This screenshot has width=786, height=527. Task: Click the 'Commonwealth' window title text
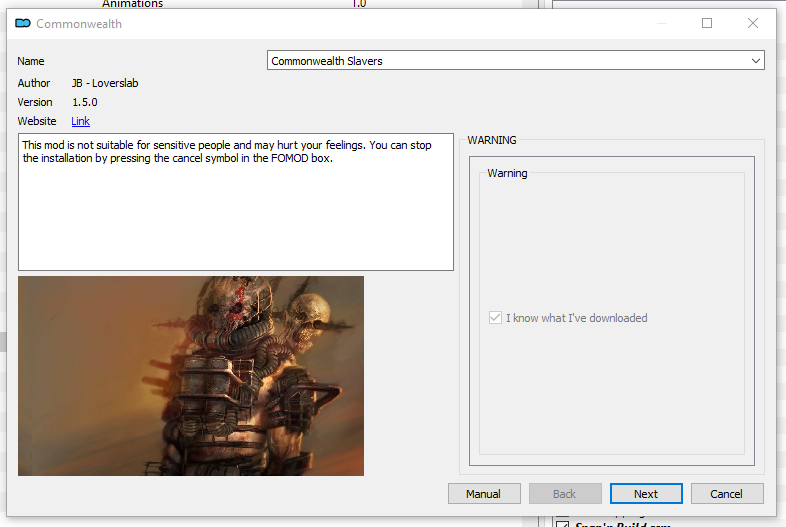[x=79, y=24]
